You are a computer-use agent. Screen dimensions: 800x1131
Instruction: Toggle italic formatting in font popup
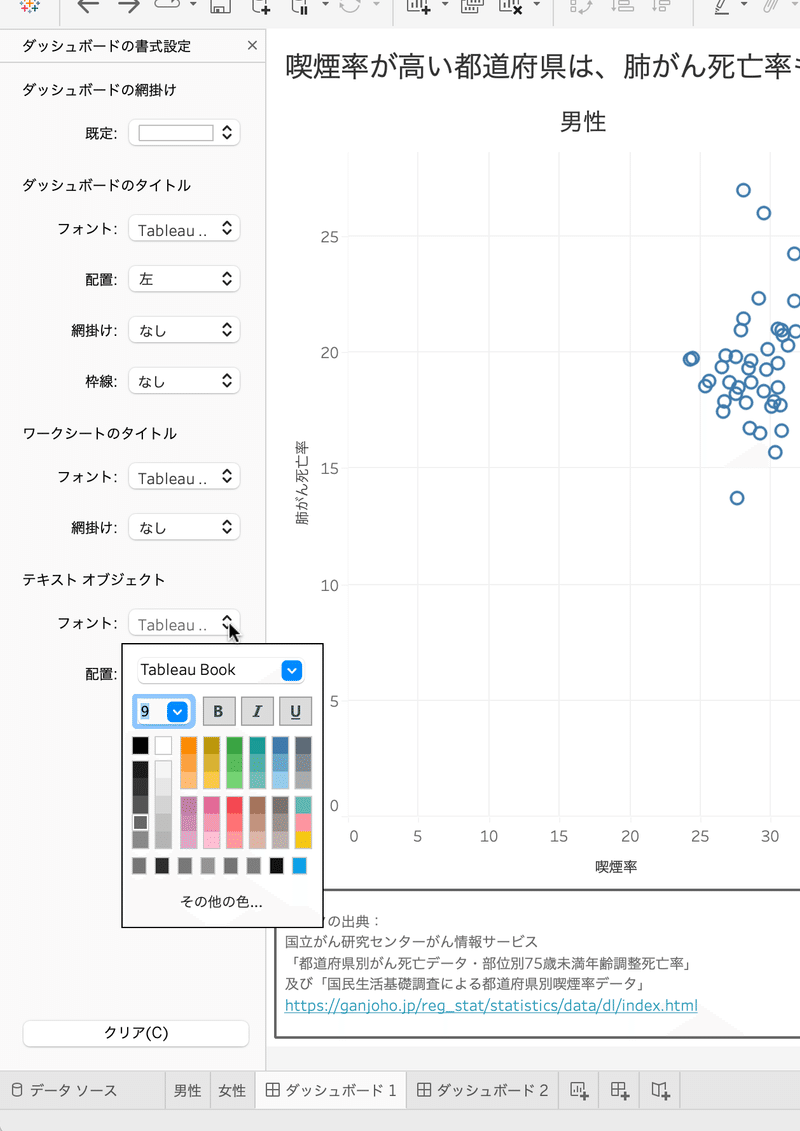point(257,711)
